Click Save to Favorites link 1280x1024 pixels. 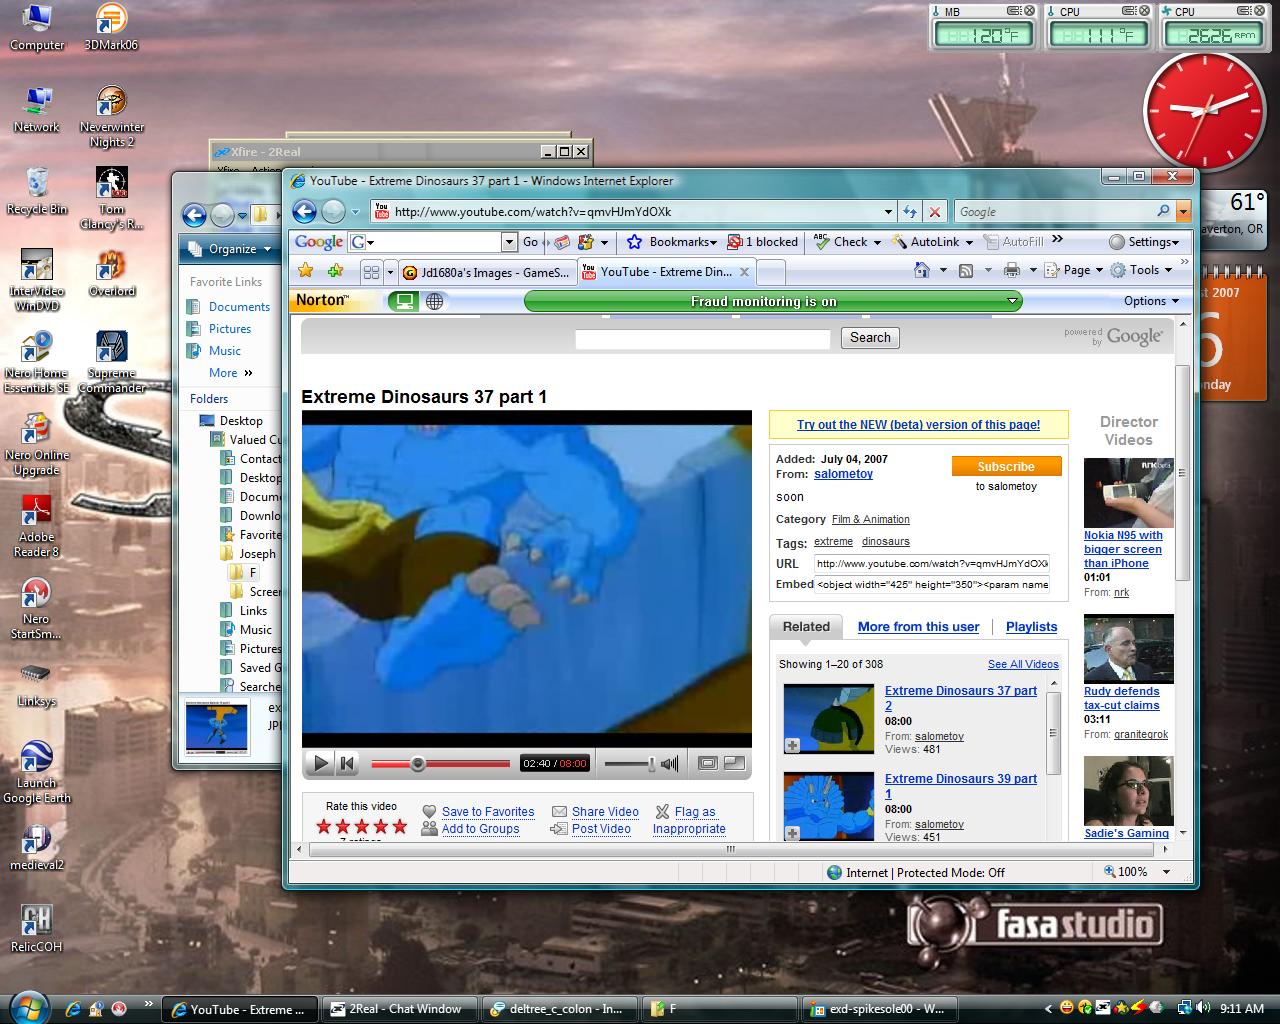[x=488, y=812]
